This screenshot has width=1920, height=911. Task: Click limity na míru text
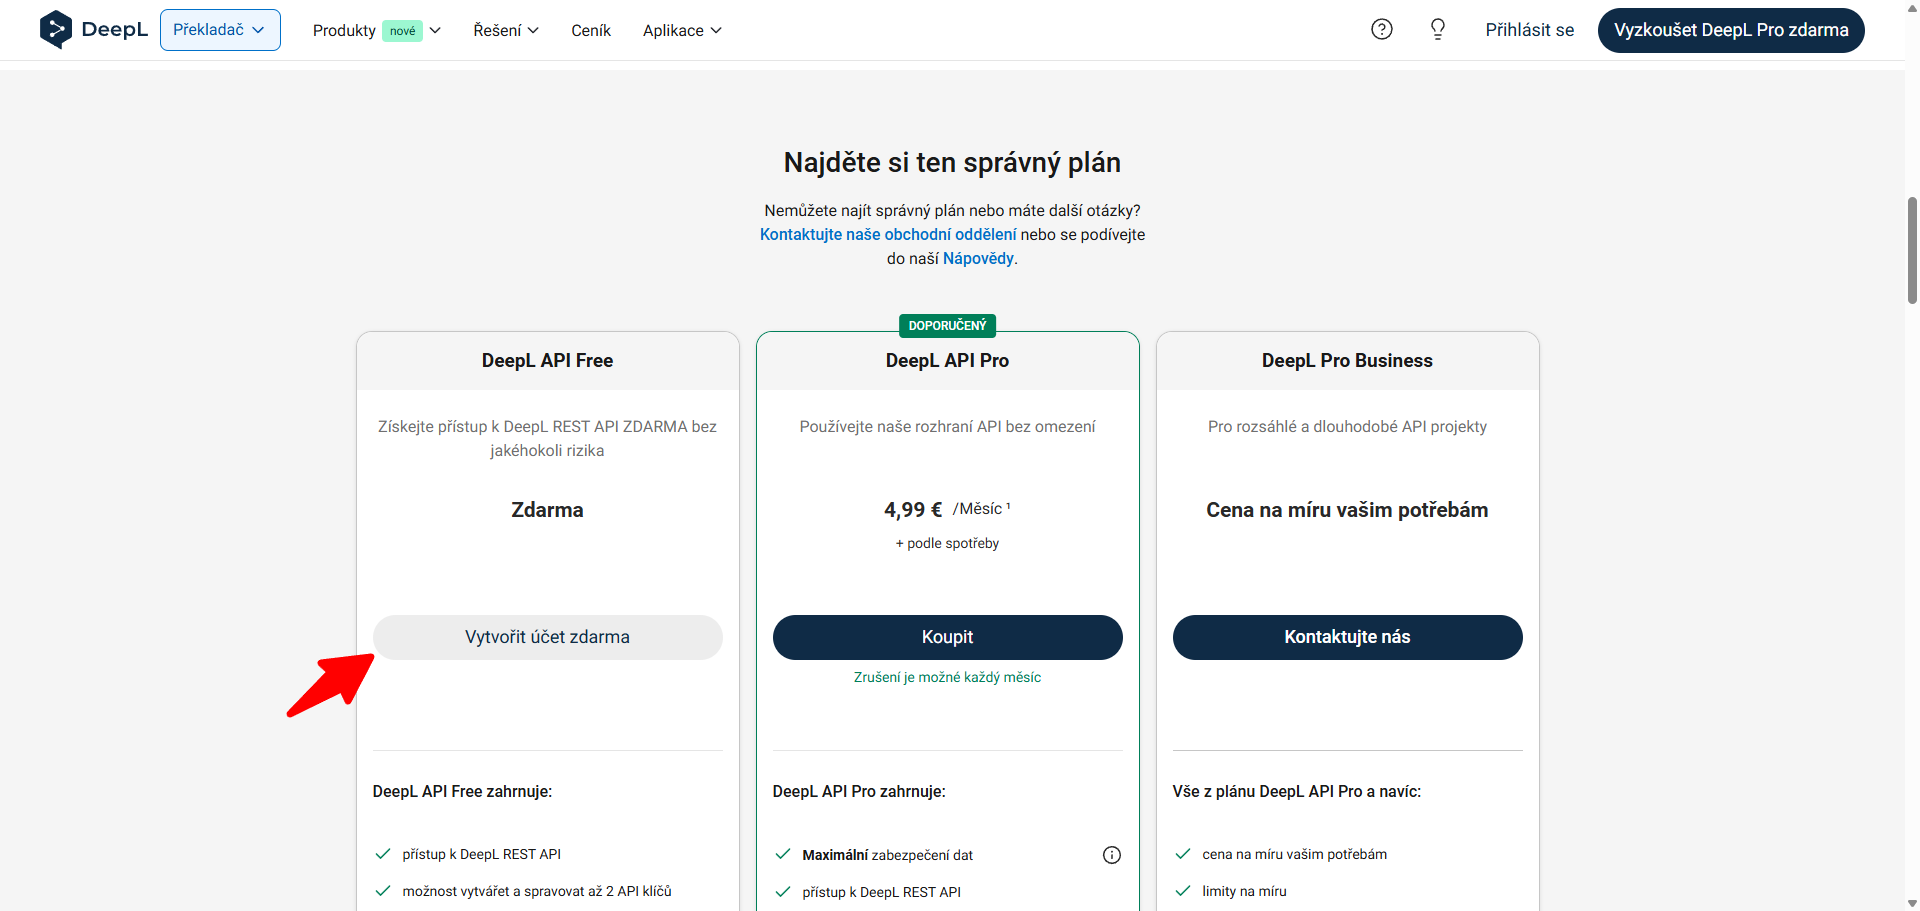(1245, 891)
